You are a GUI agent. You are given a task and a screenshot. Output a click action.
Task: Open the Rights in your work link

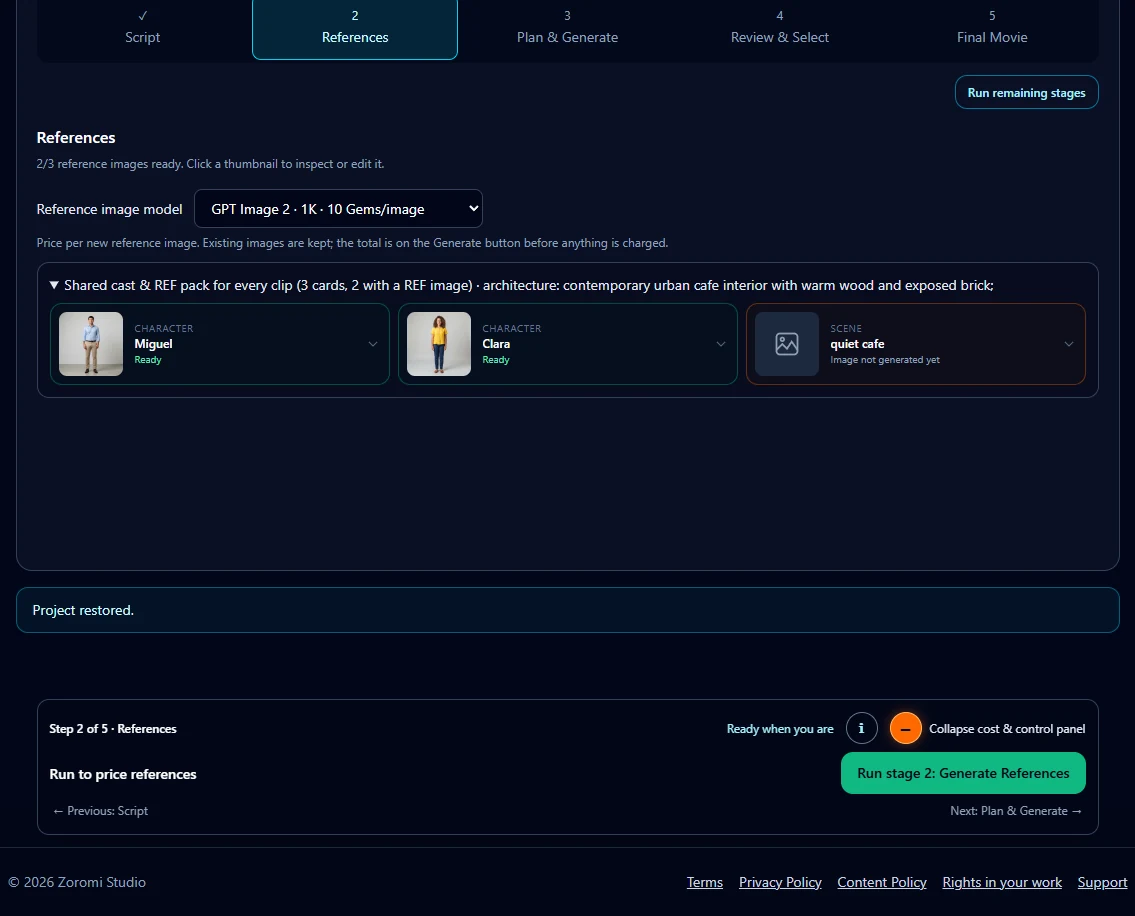(x=1002, y=882)
